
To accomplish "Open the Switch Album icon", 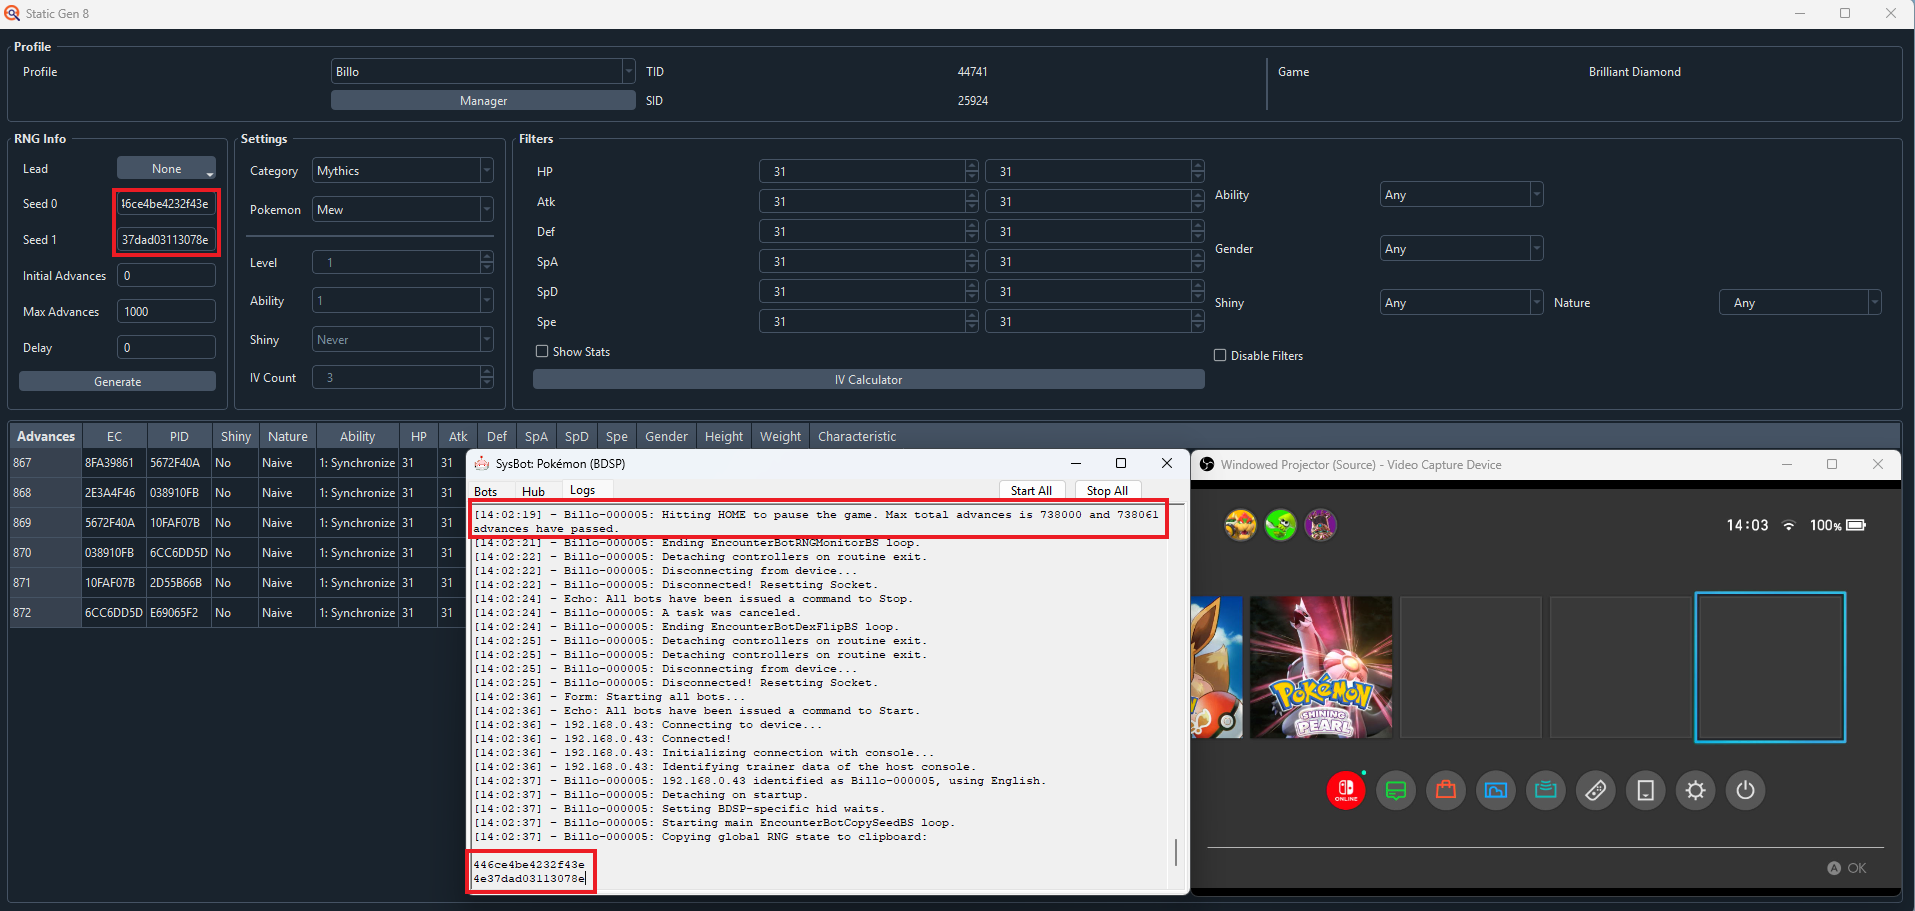I will point(1496,790).
